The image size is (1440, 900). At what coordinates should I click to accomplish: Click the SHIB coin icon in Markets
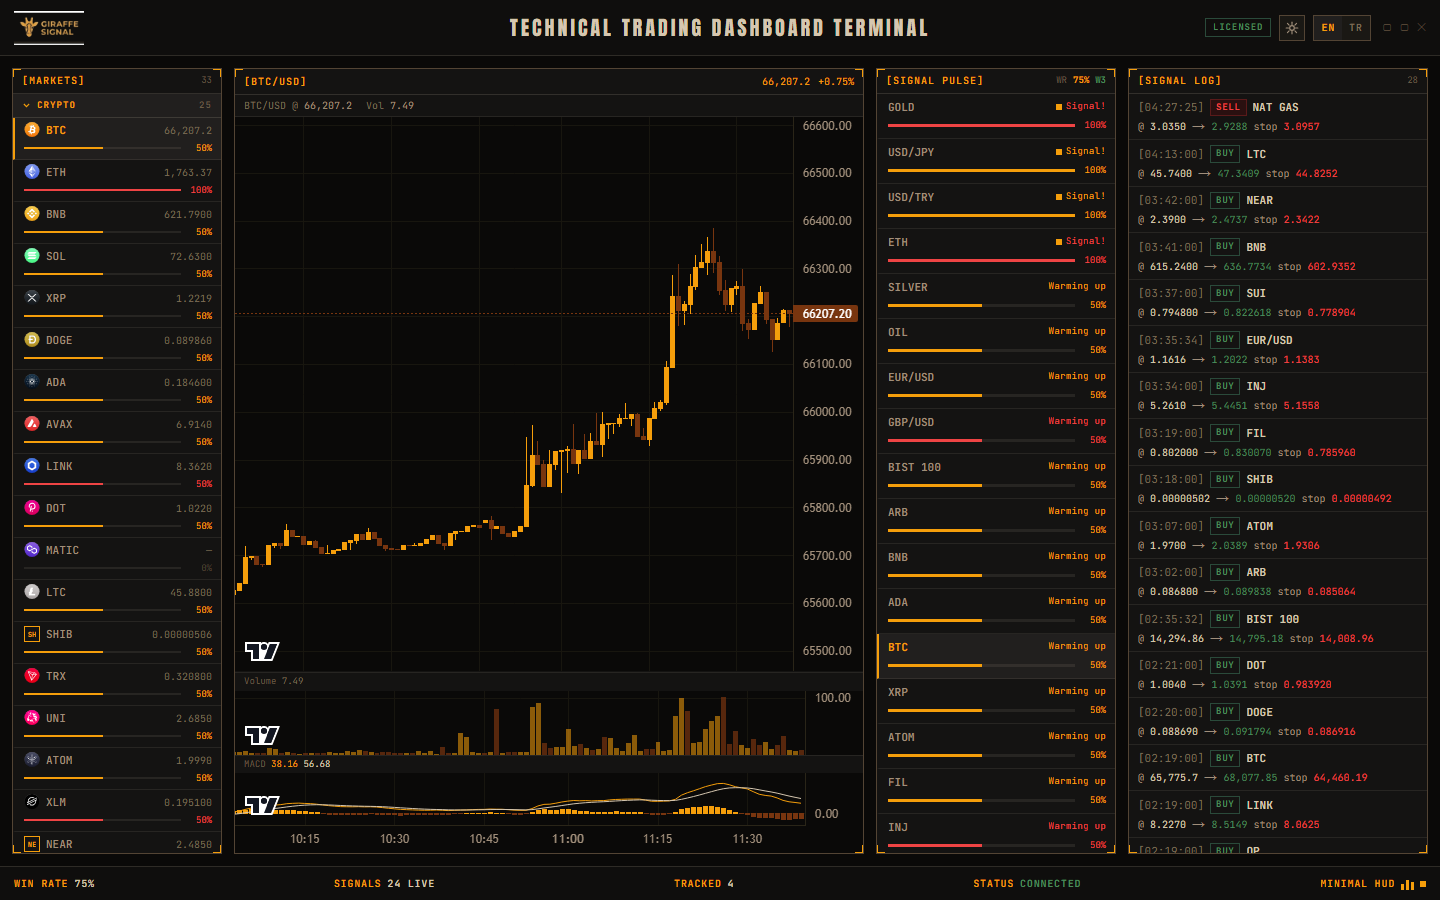tap(32, 634)
